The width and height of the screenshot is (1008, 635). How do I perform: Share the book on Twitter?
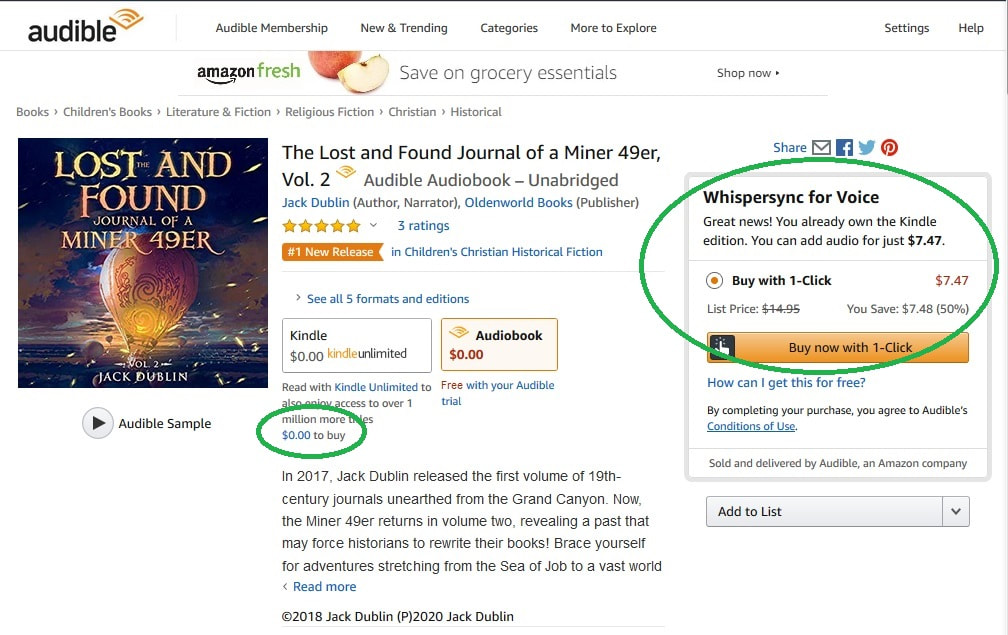(x=867, y=148)
